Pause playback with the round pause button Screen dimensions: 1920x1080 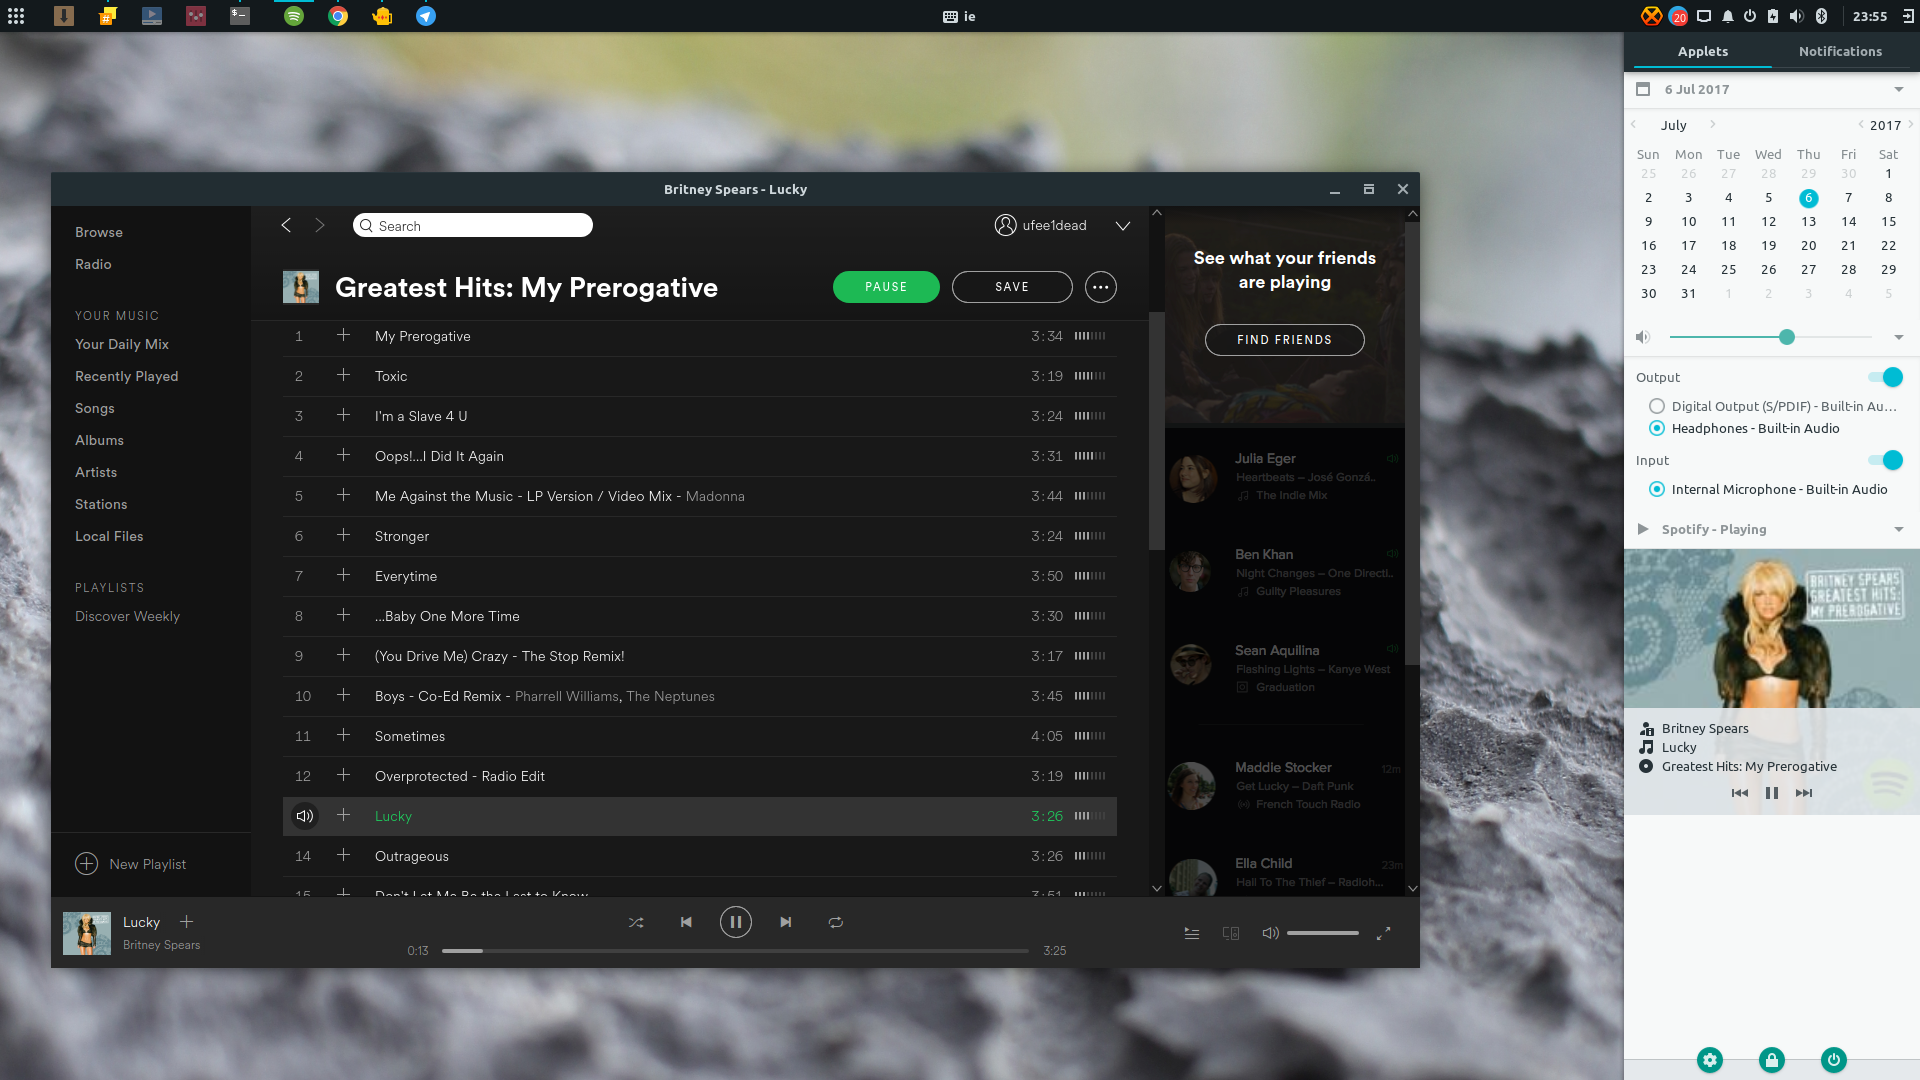coord(736,922)
